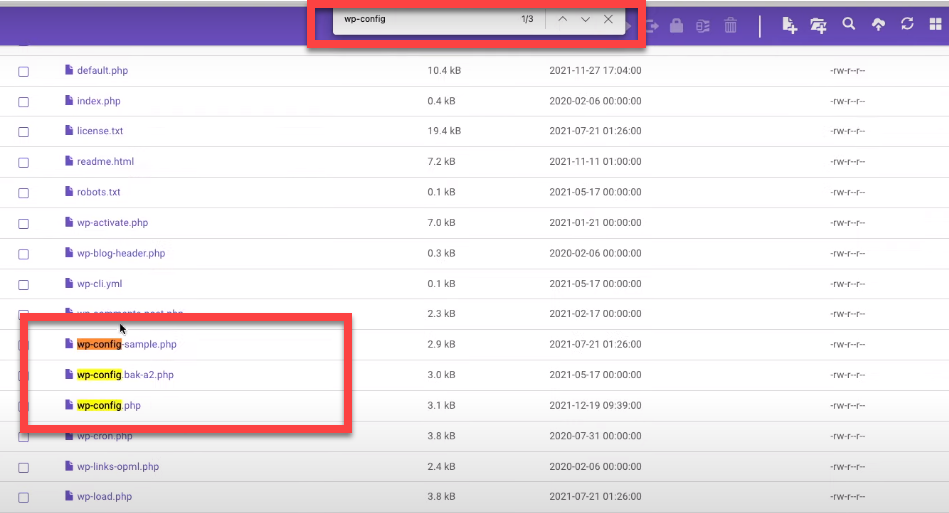Screen dimensions: 949x513
Task: Click the date 2021-11-11 01:00:00
Action: [x=596, y=162]
